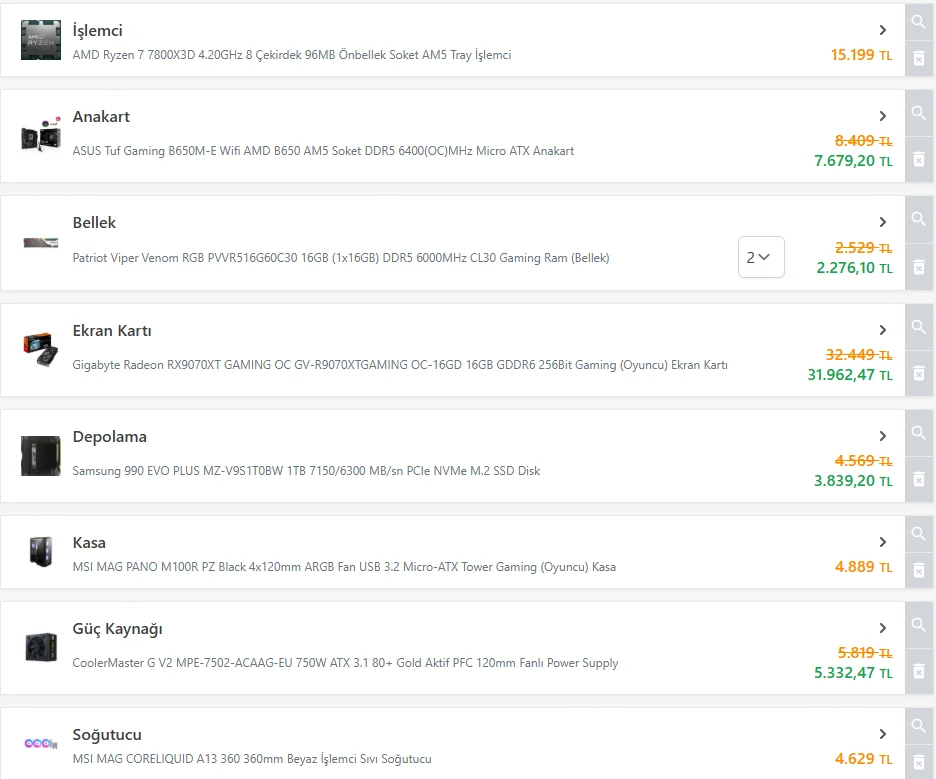Click the Soğutucu category heading
This screenshot has width=936, height=779.
coord(107,735)
